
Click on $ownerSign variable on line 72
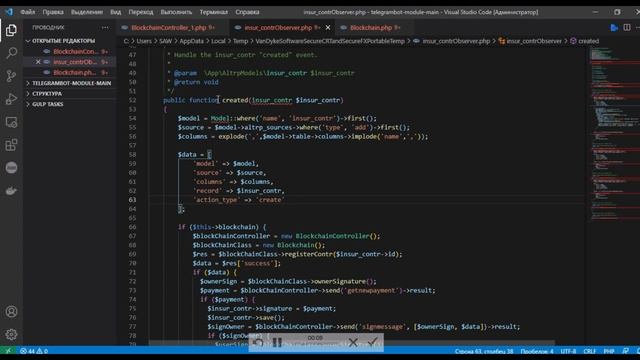(x=218, y=282)
